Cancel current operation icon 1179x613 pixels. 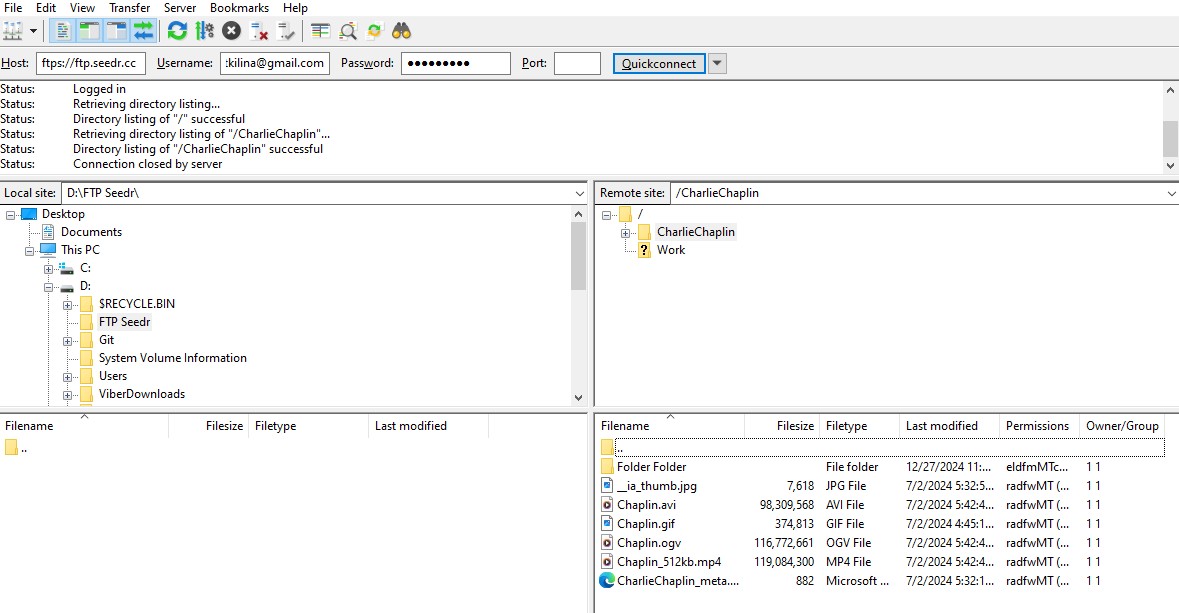coord(232,31)
